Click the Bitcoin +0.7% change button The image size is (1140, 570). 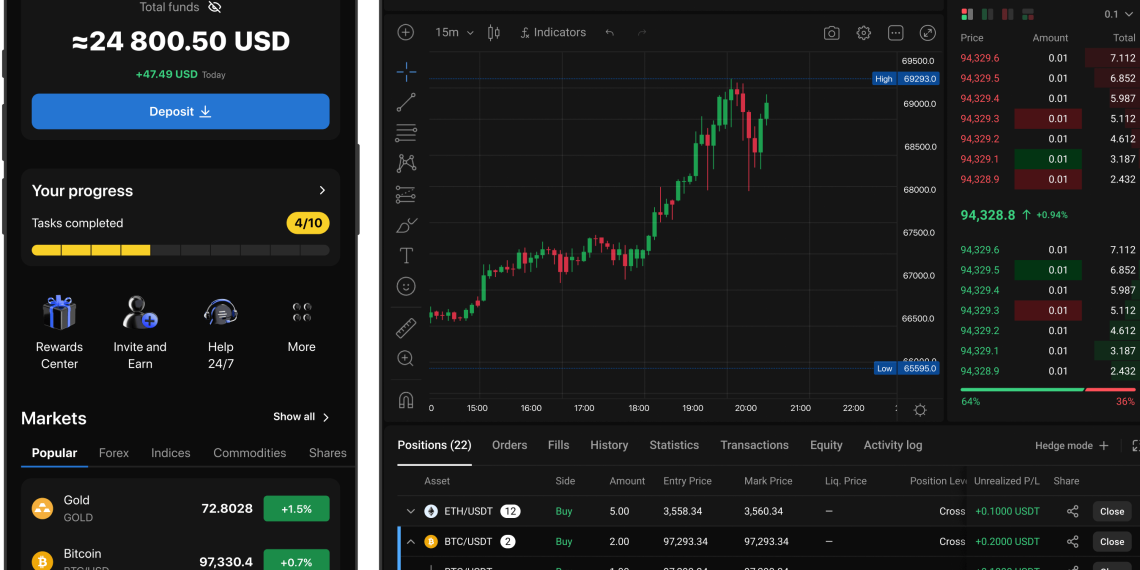click(296, 560)
